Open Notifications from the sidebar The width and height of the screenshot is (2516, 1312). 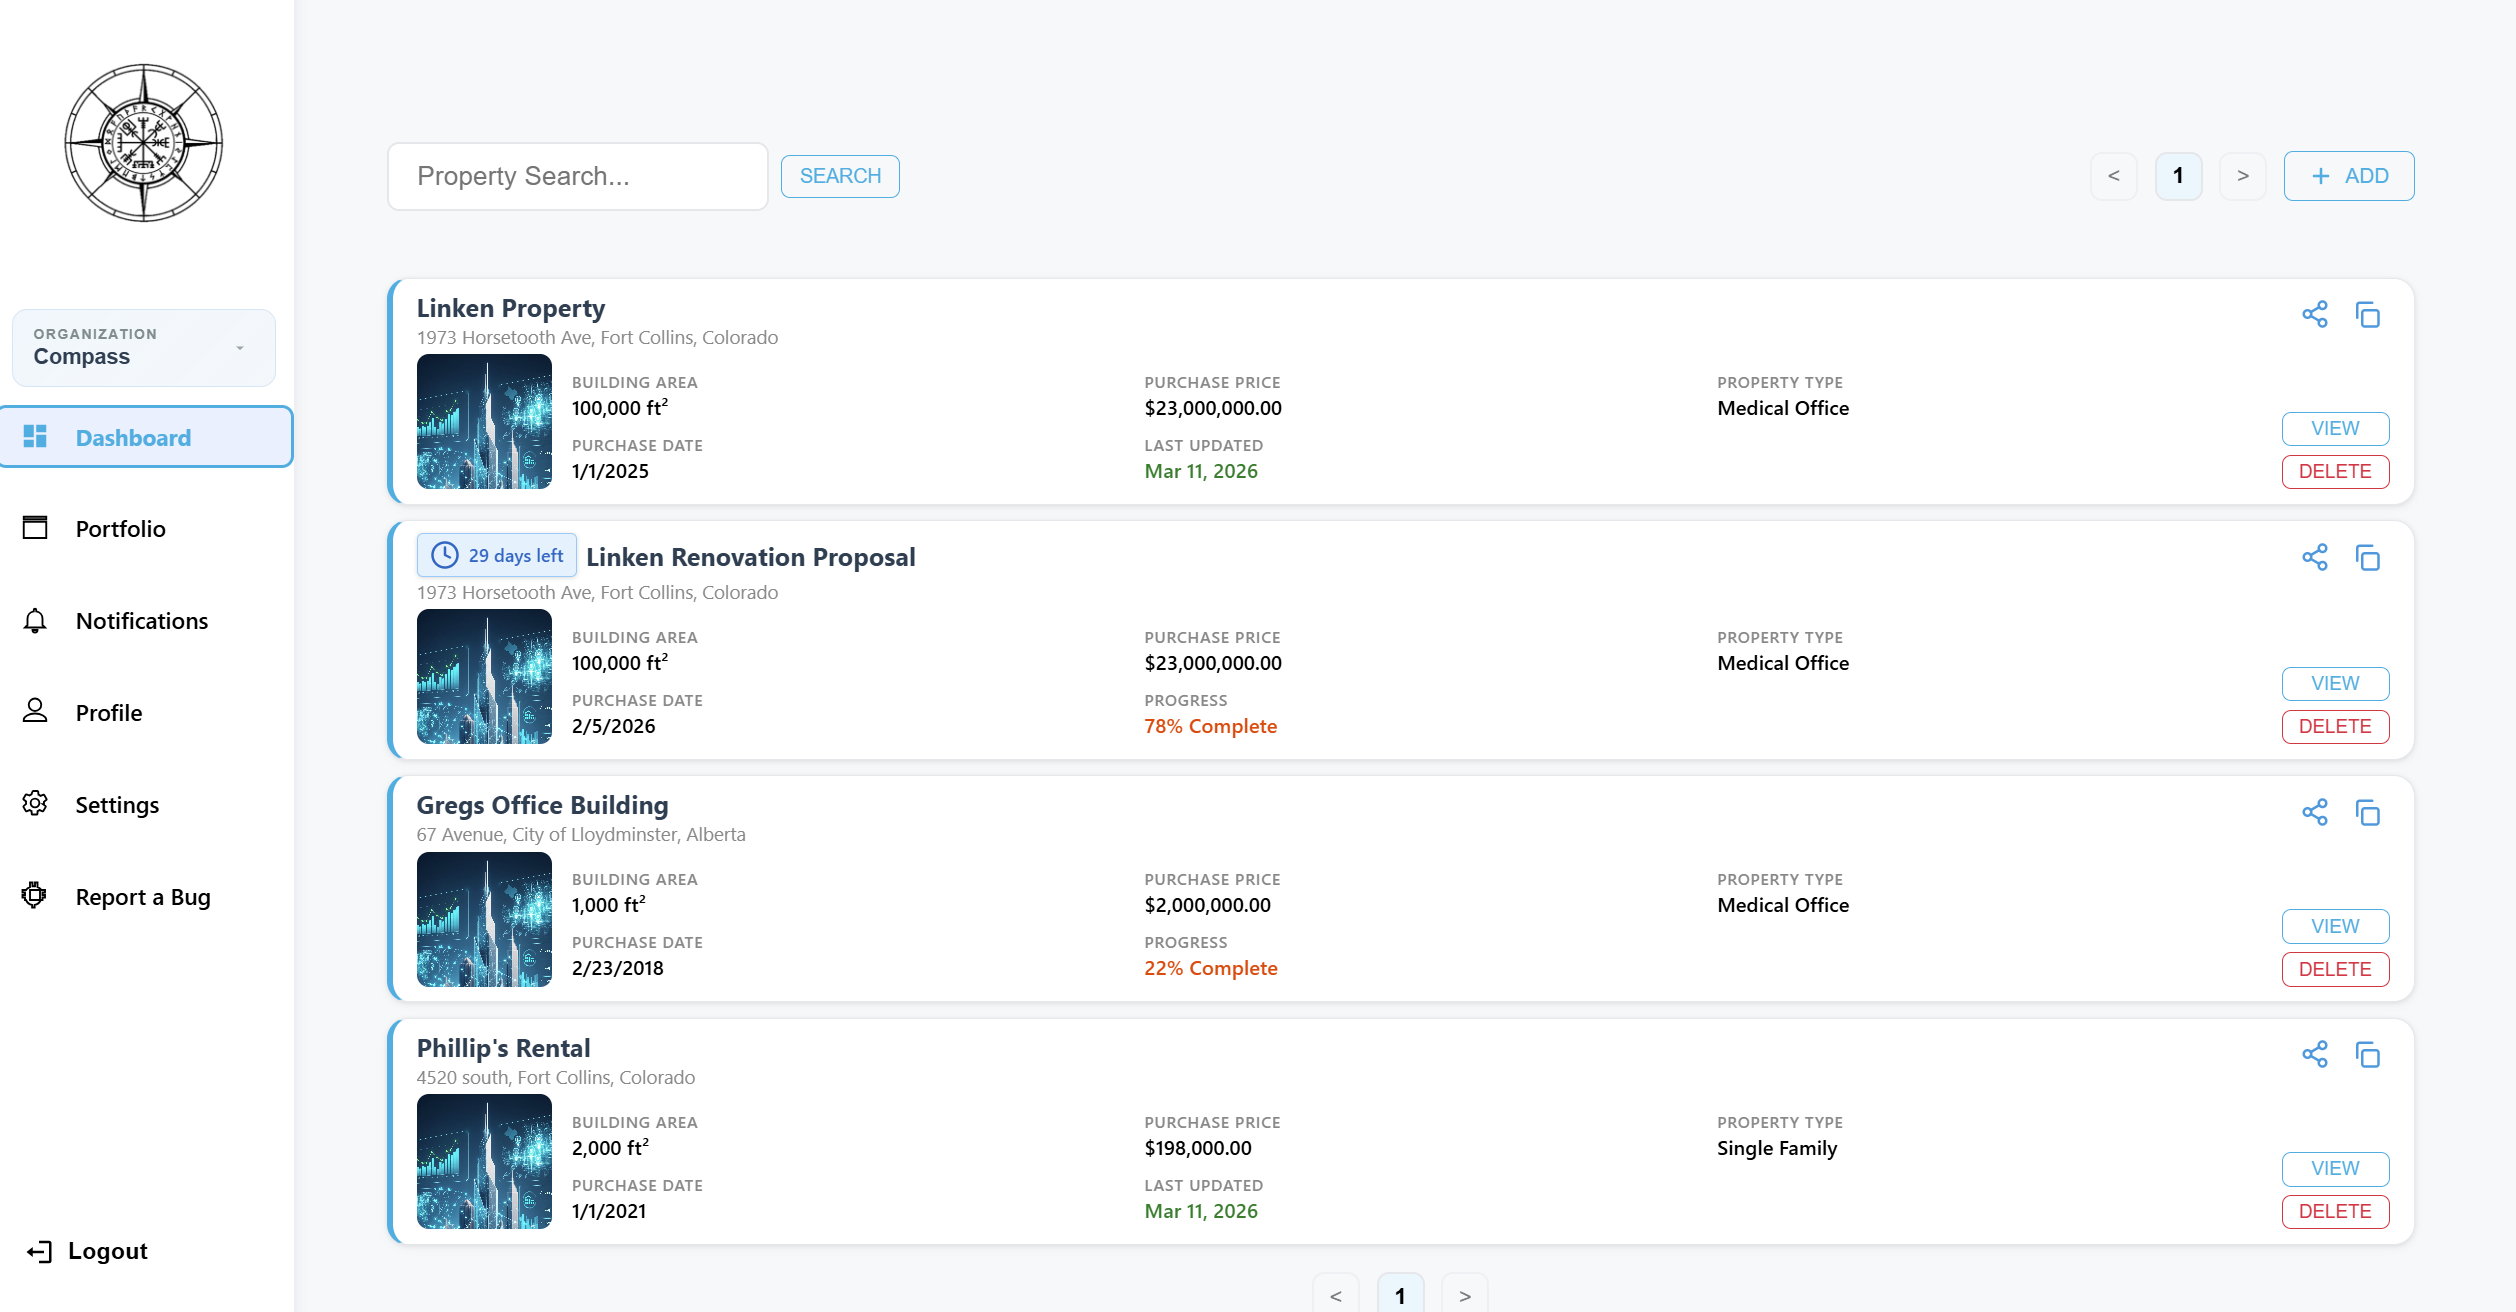(142, 620)
